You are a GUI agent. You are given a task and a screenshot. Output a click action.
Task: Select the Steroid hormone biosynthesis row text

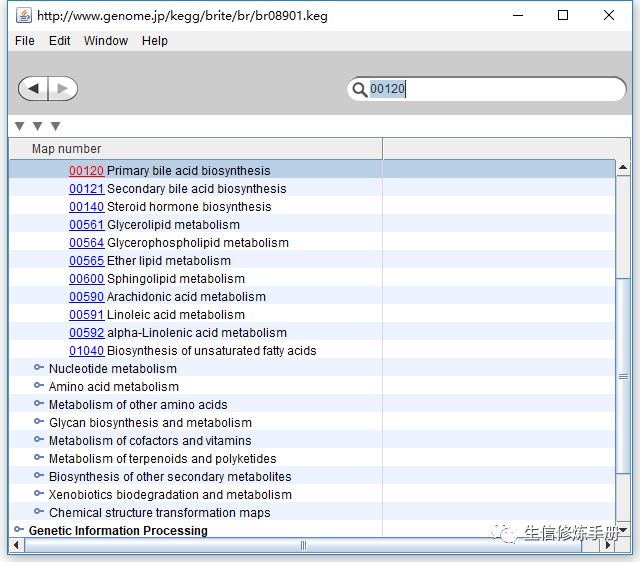click(189, 207)
